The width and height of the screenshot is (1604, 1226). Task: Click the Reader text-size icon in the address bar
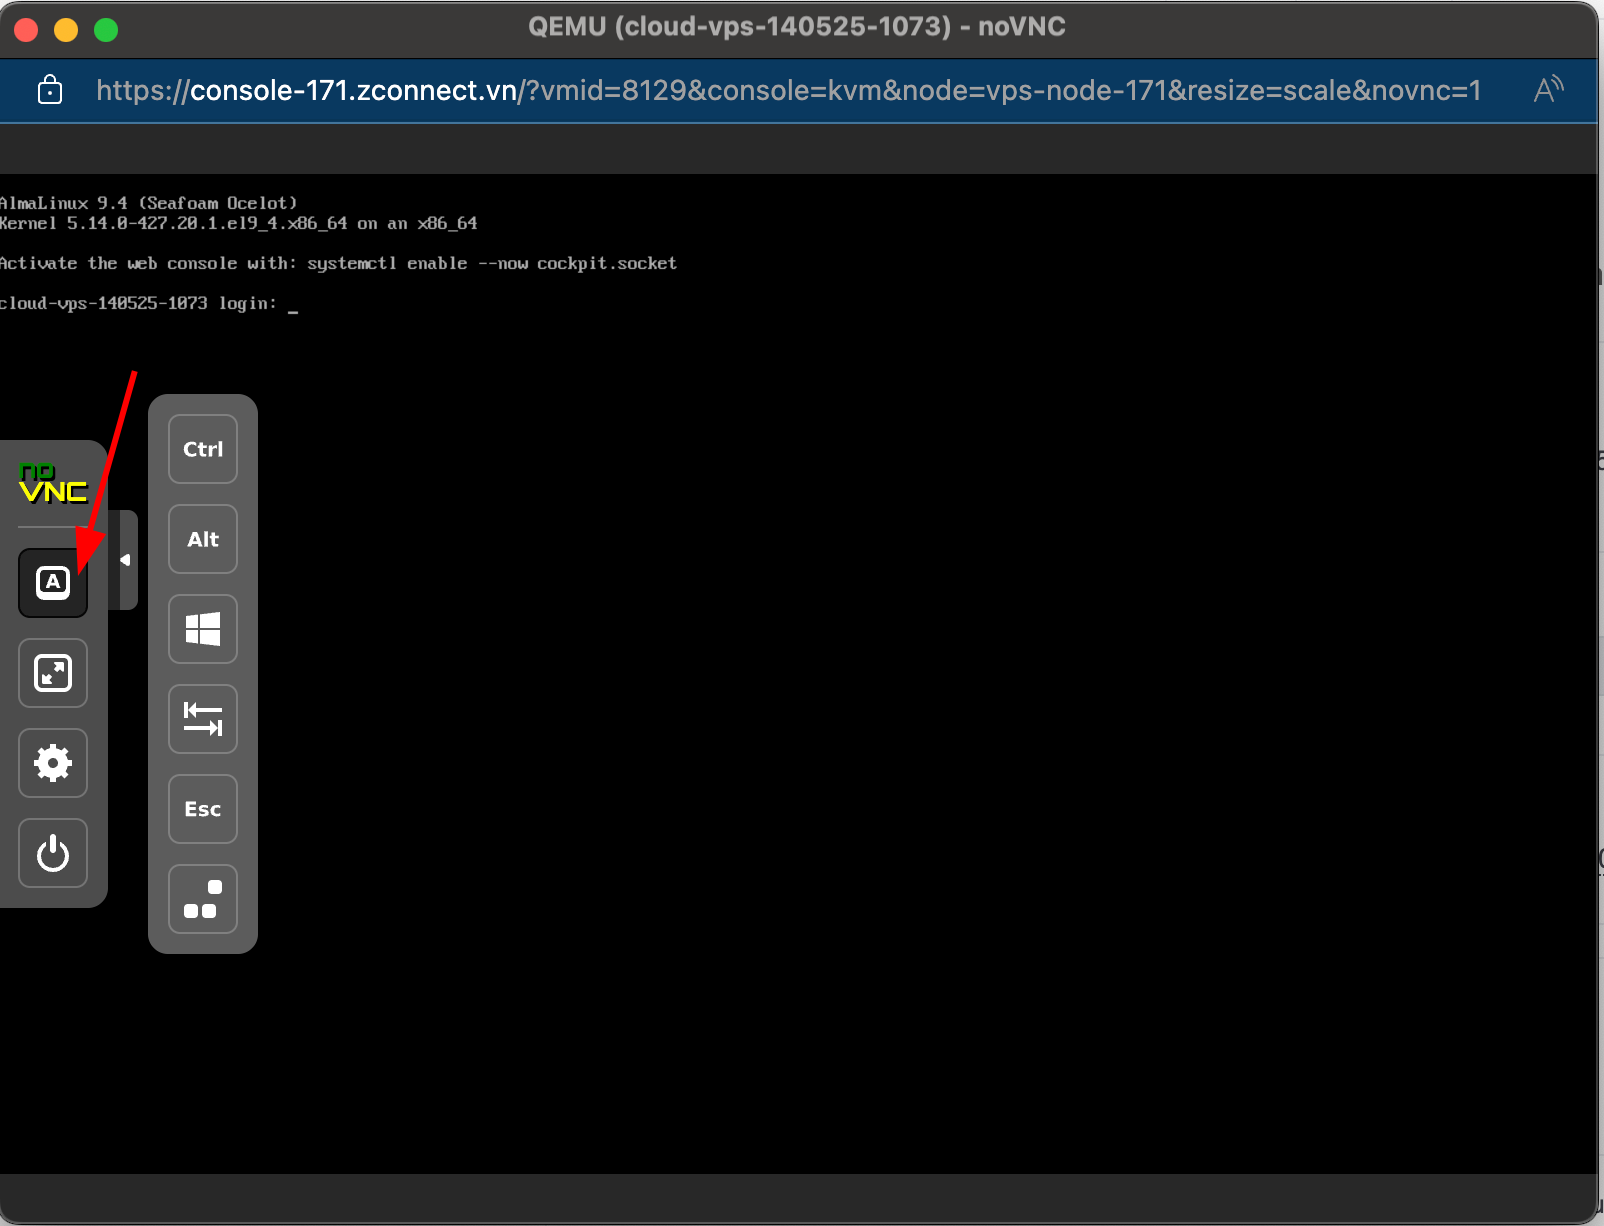pos(1548,90)
